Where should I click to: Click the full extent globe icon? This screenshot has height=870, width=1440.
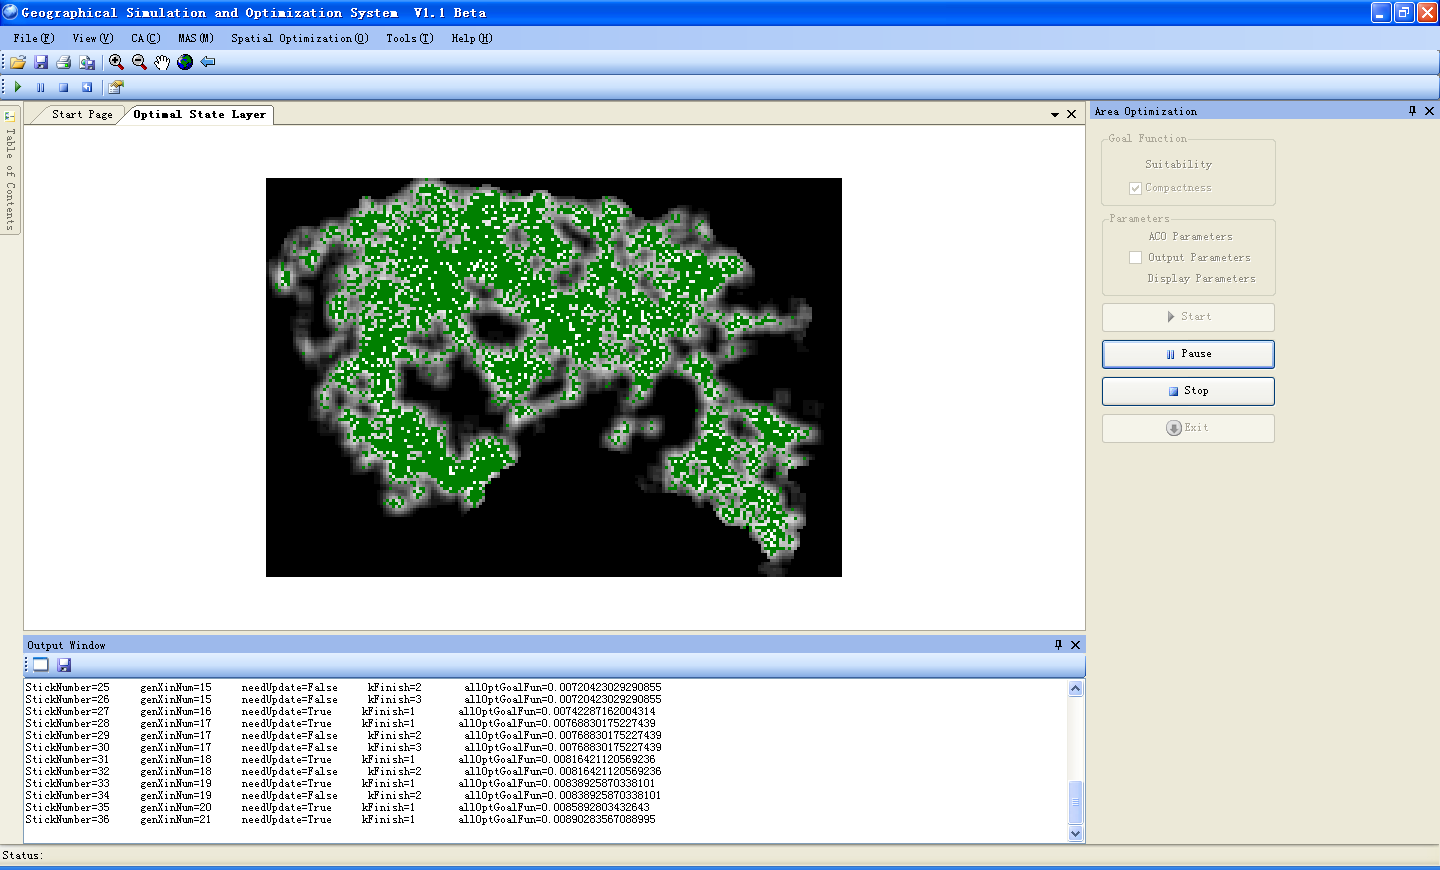pos(185,62)
